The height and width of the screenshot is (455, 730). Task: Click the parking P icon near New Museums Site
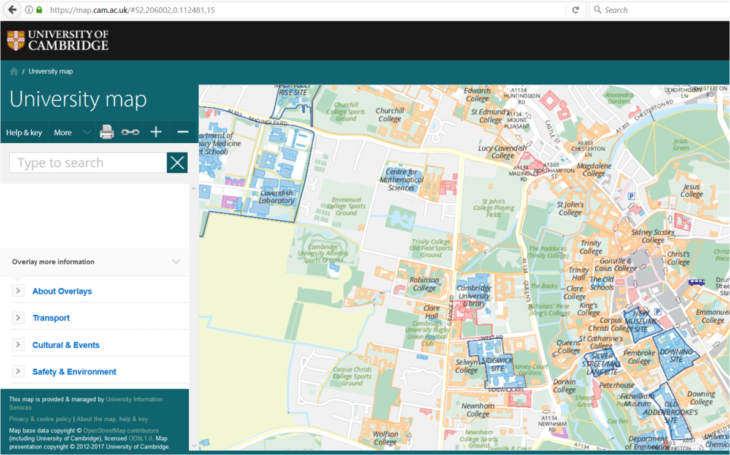[658, 311]
